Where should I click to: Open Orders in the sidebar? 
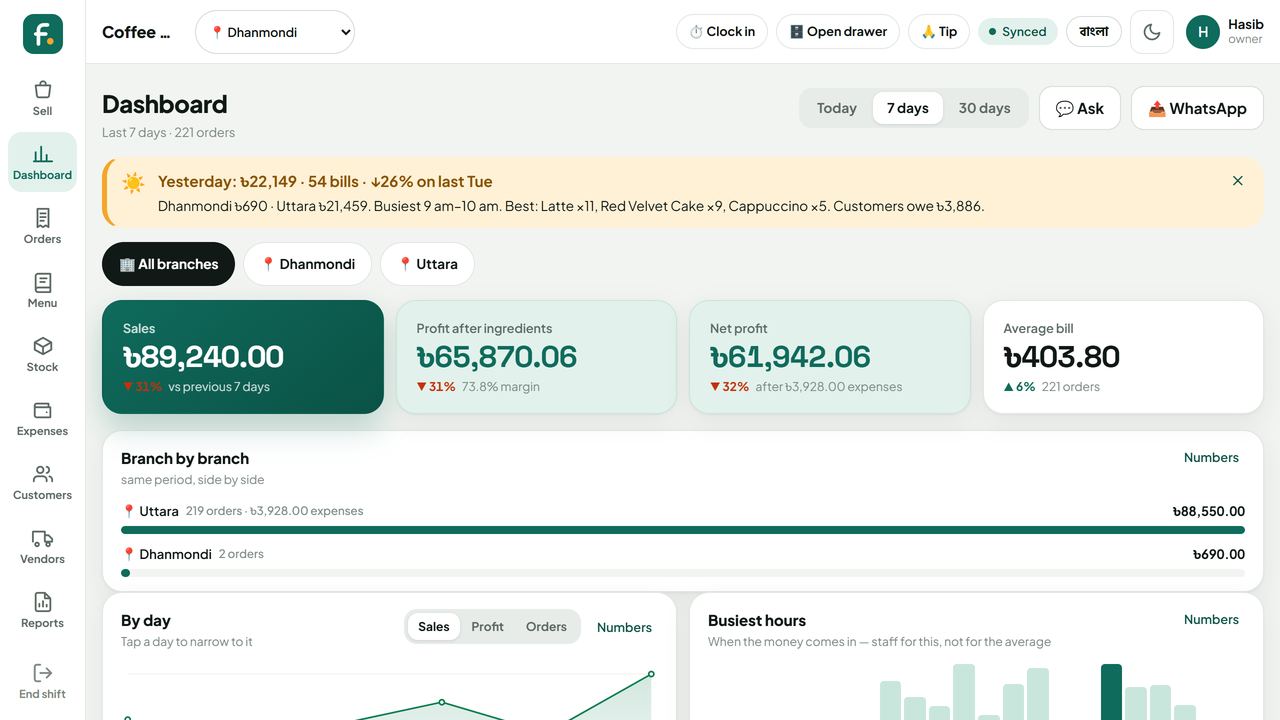click(x=42, y=226)
